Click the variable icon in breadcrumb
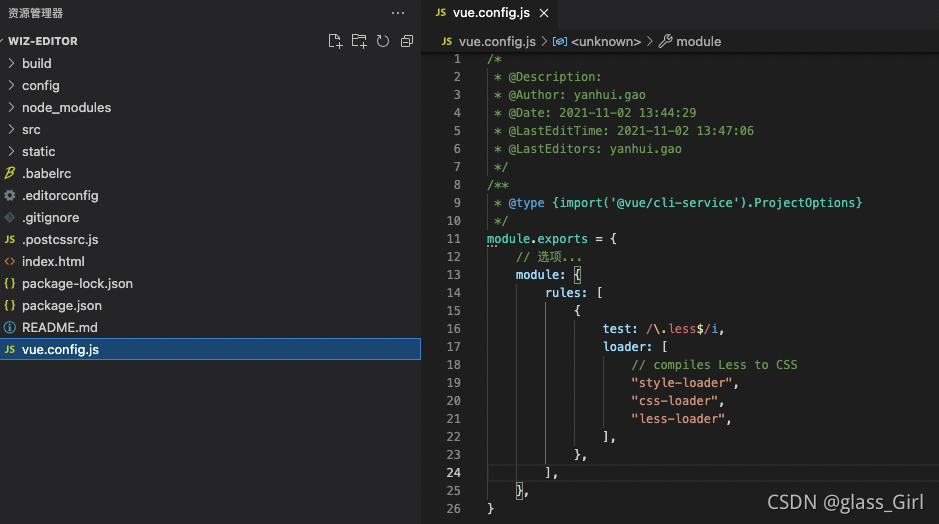This screenshot has width=939, height=524. click(x=560, y=42)
